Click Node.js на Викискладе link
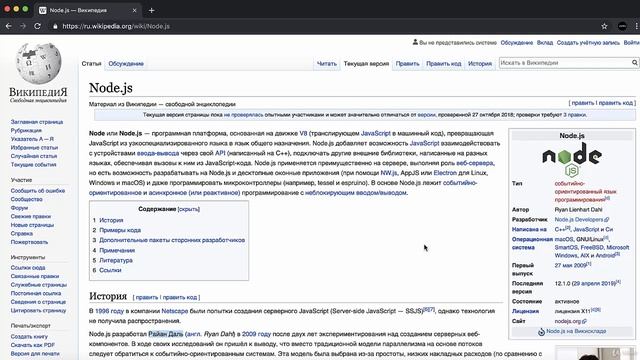Image resolution: width=640 pixels, height=360 pixels. (x=576, y=332)
